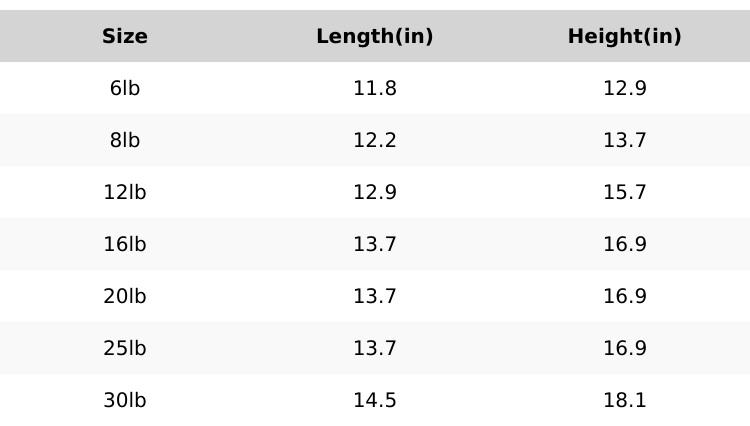Click the Height(in) column header
This screenshot has width=750, height=426.
[625, 37]
